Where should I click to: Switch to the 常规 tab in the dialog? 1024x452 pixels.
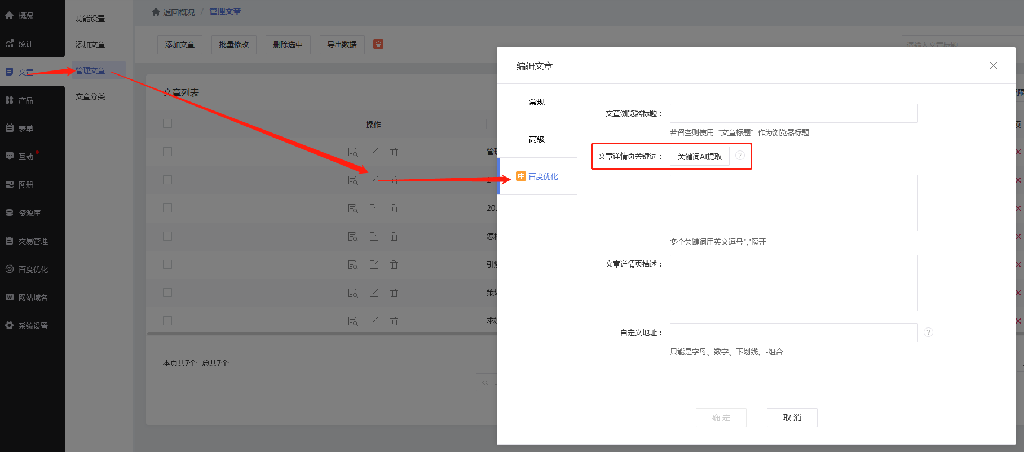537,102
